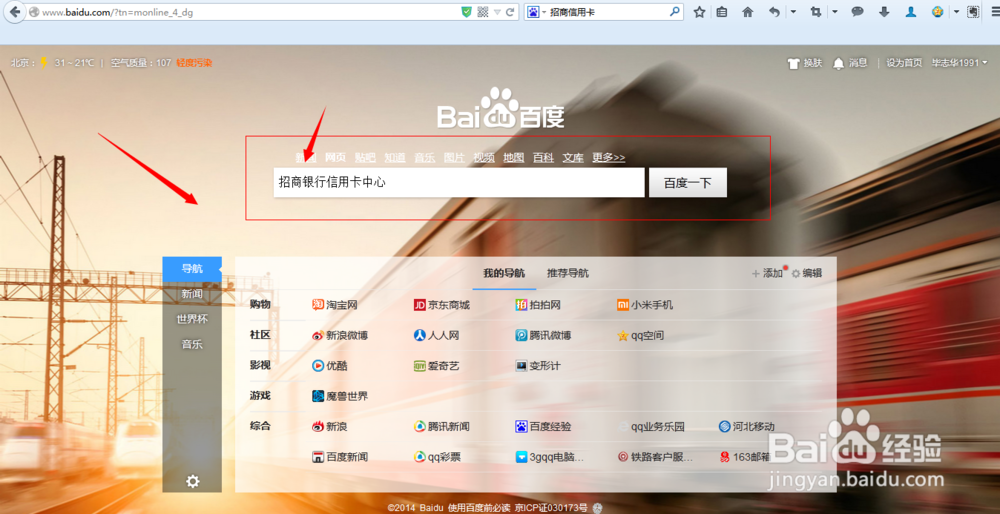The height and width of the screenshot is (514, 1000).
Task: Click the Baidu logo
Action: click(501, 108)
